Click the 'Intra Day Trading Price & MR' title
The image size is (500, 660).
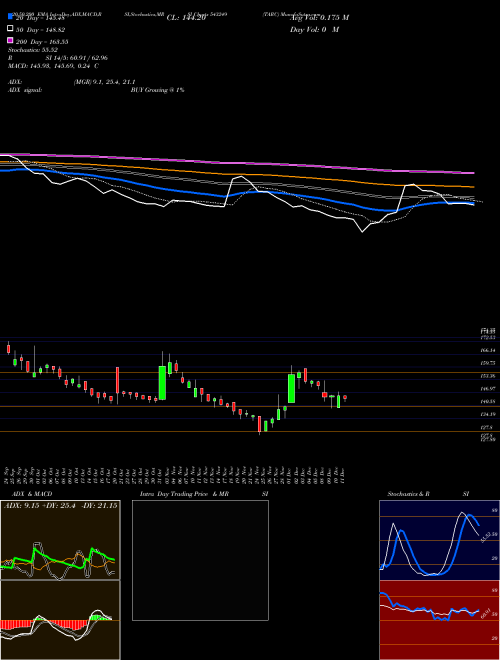[184, 494]
